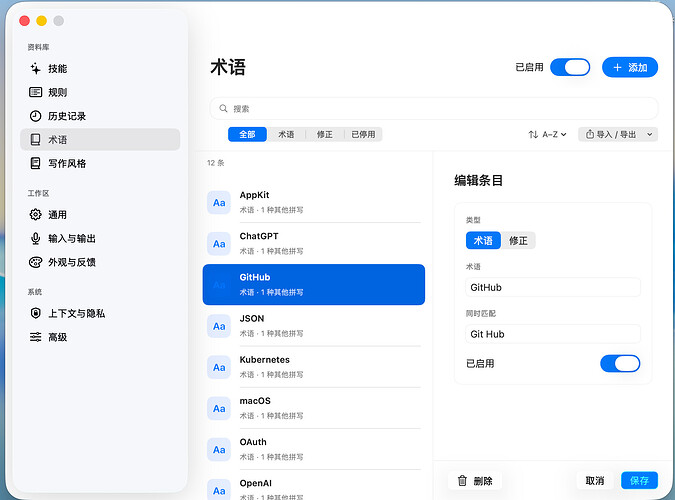Switch to the 修正 filter tab

point(325,134)
